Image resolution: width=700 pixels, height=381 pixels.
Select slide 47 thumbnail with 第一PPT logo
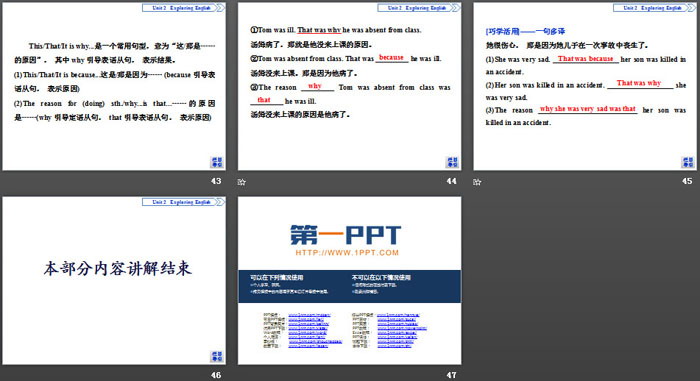pyautogui.click(x=349, y=281)
